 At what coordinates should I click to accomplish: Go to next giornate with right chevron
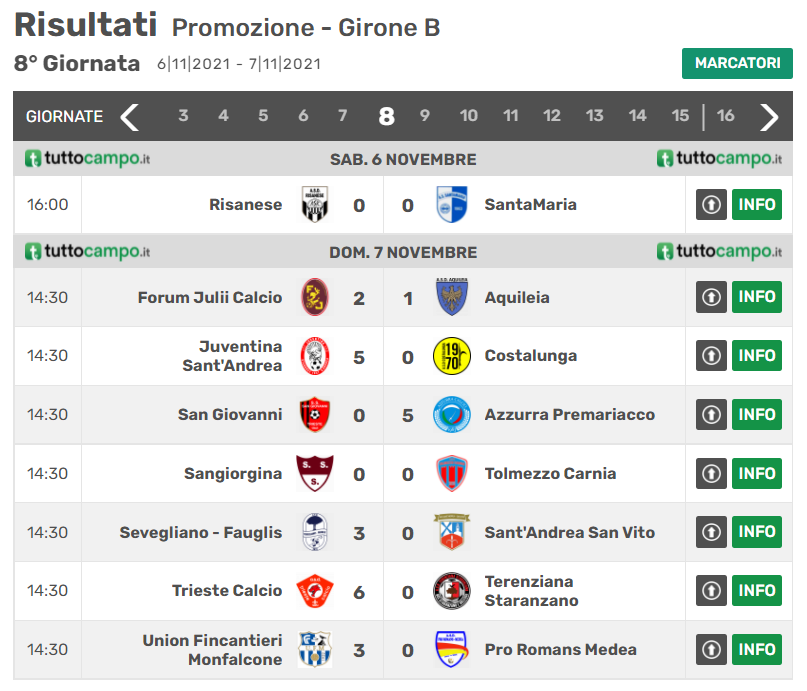click(x=769, y=116)
